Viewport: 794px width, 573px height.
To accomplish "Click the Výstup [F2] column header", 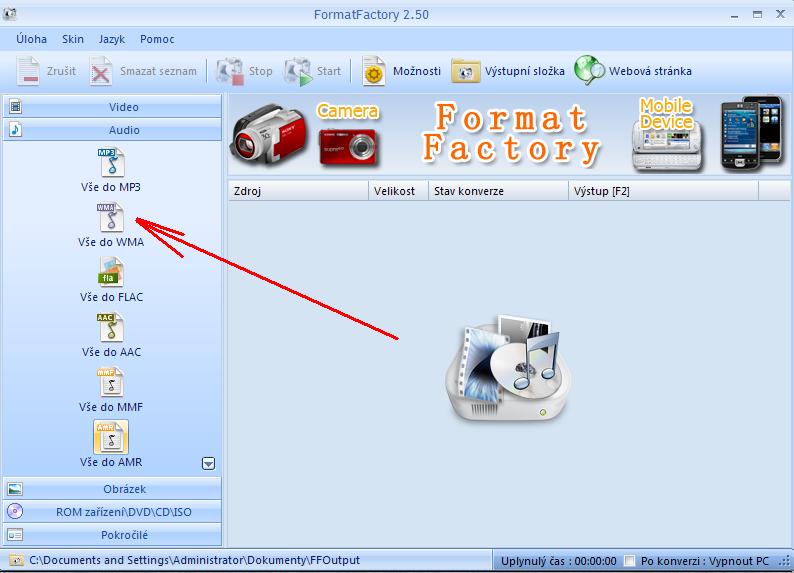I will [x=664, y=191].
